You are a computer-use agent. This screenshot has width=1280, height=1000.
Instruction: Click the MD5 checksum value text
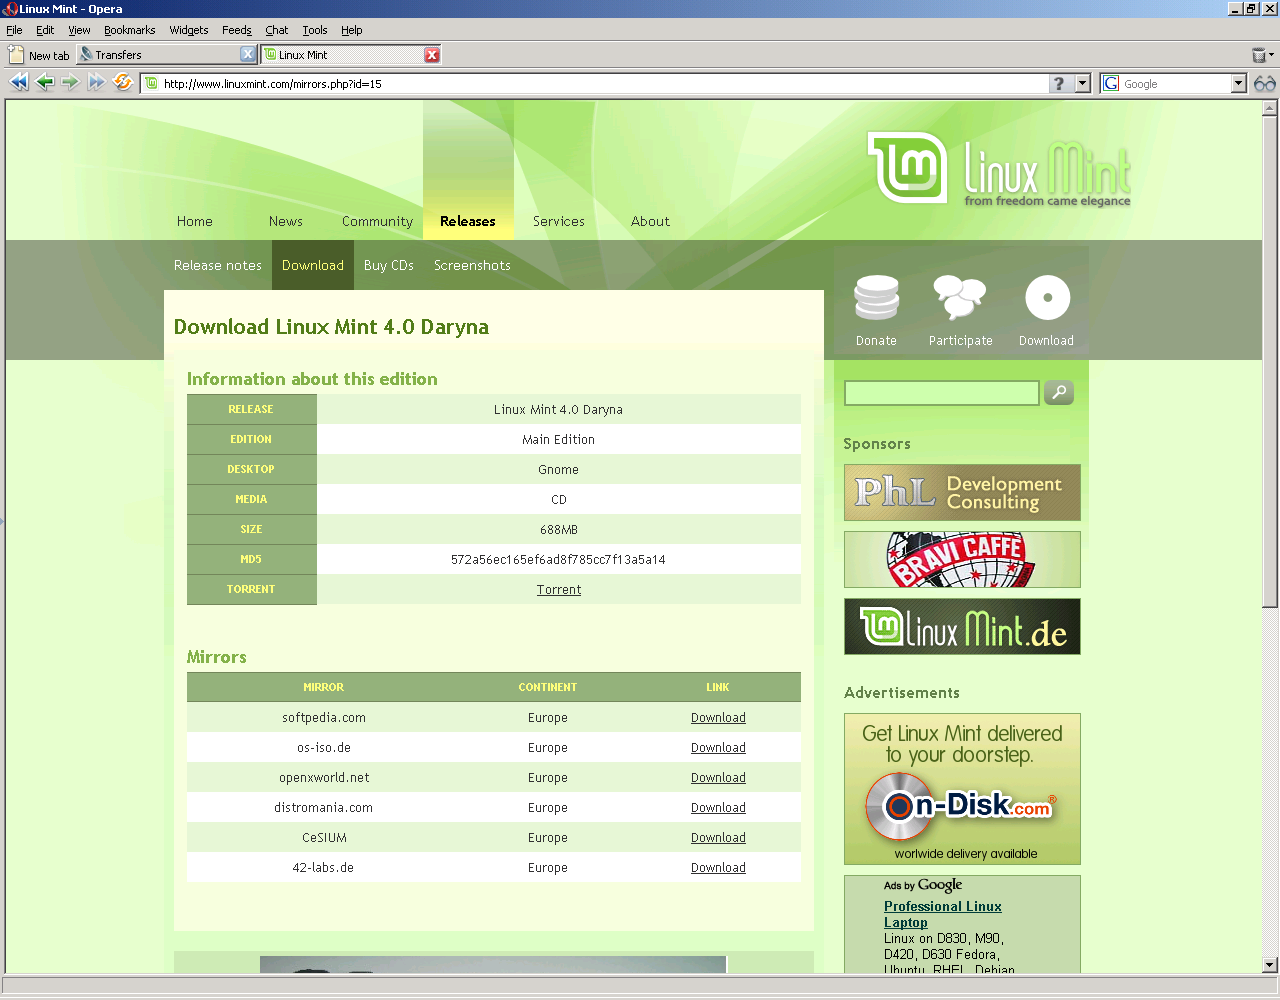pyautogui.click(x=558, y=560)
